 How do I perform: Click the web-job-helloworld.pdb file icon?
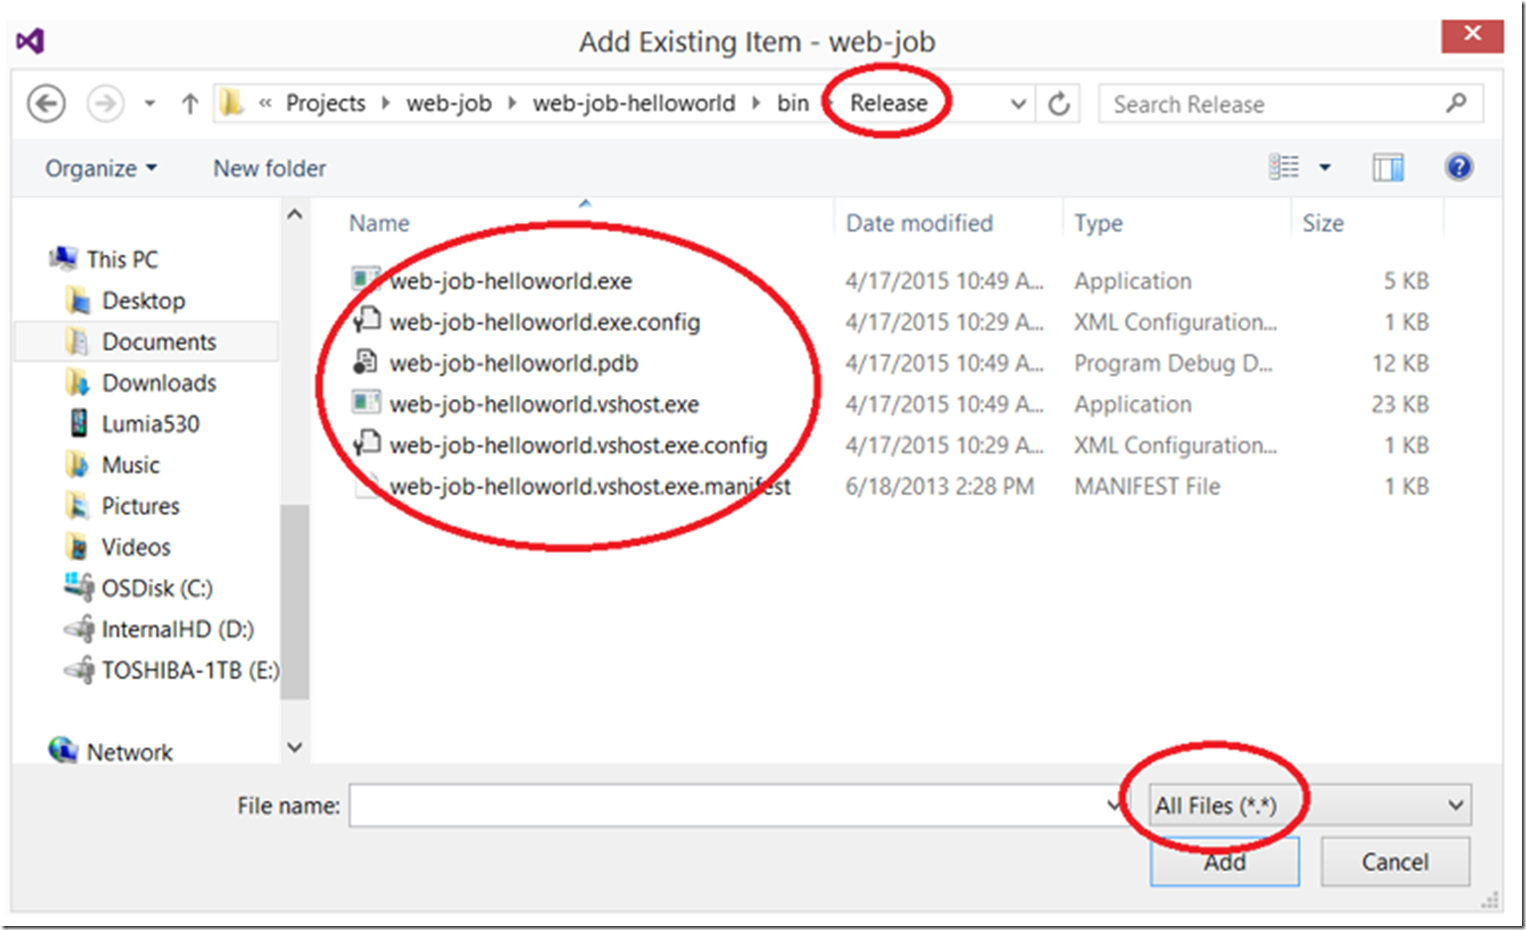pyautogui.click(x=366, y=361)
